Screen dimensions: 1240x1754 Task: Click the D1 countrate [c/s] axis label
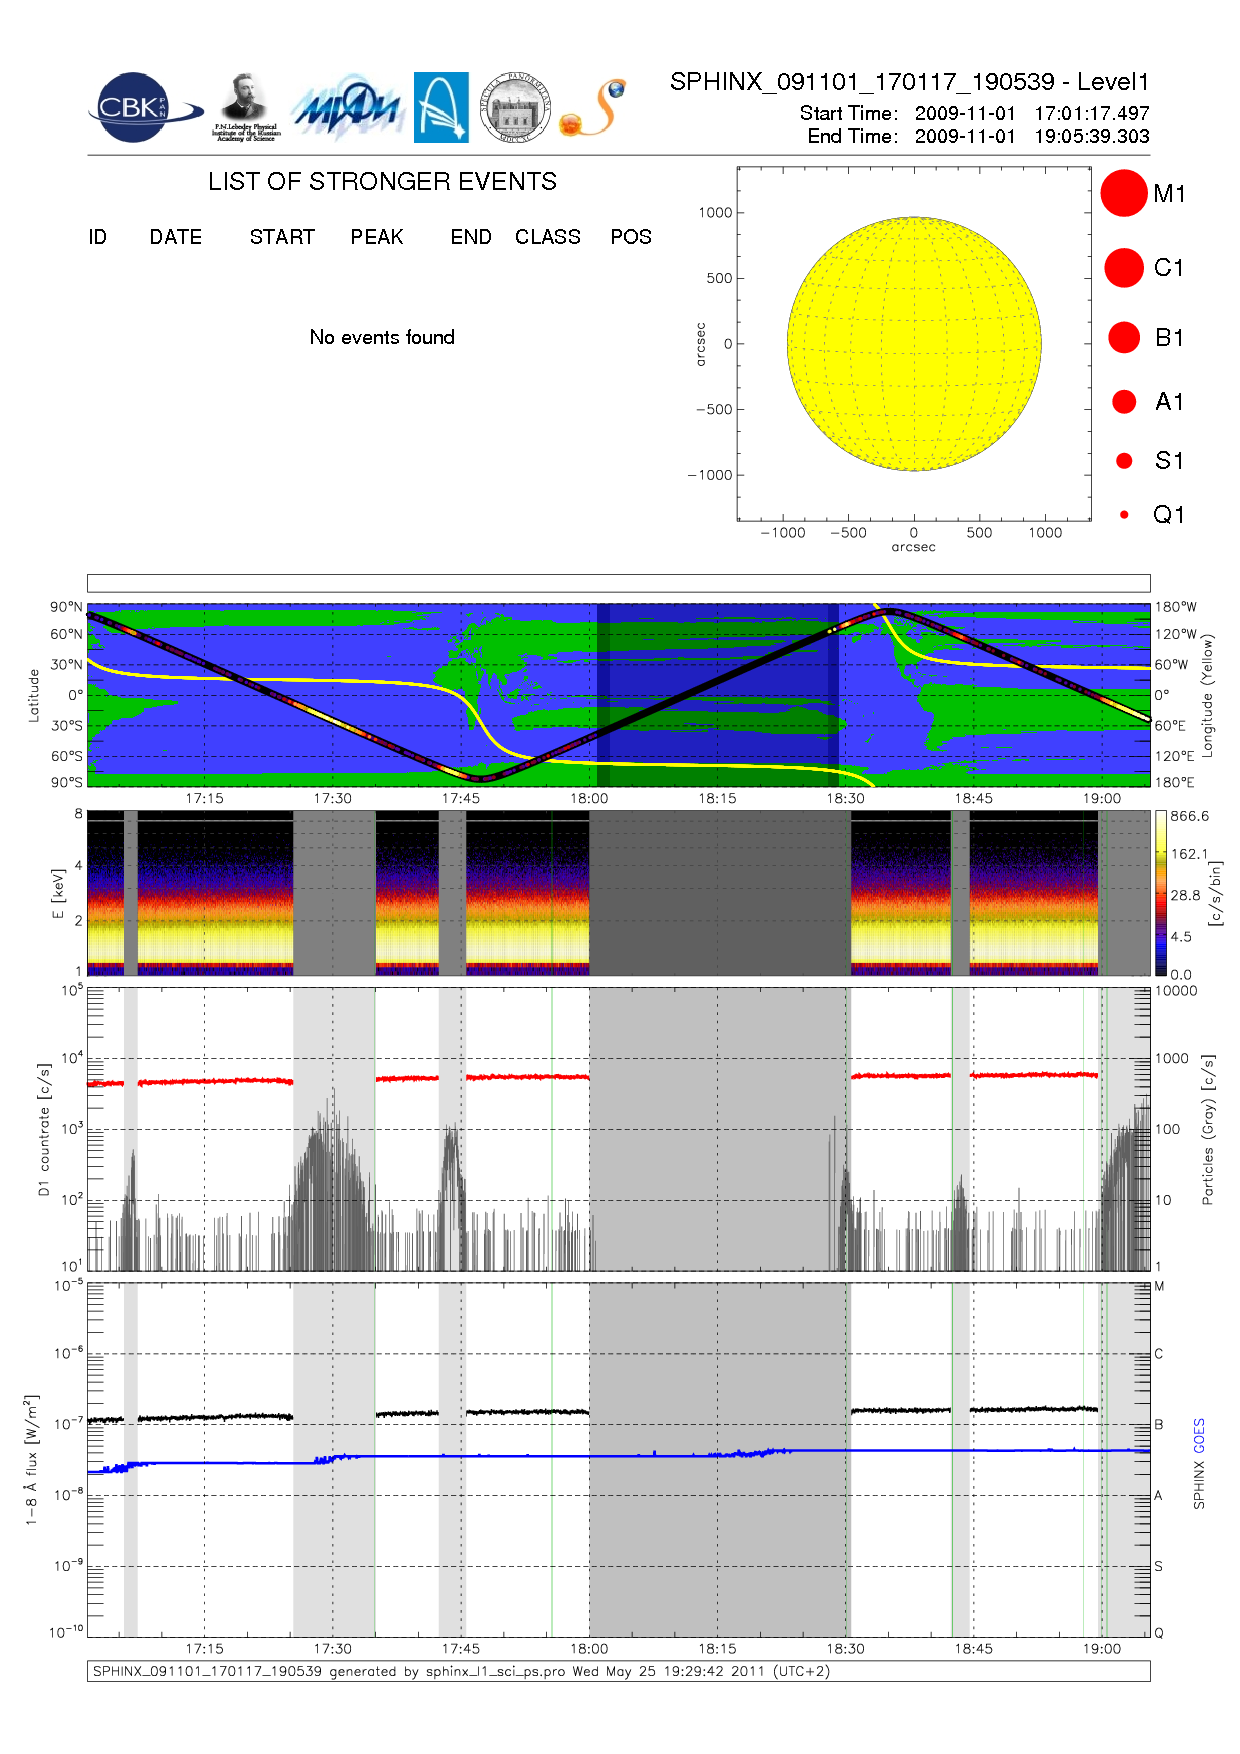tap(44, 1129)
